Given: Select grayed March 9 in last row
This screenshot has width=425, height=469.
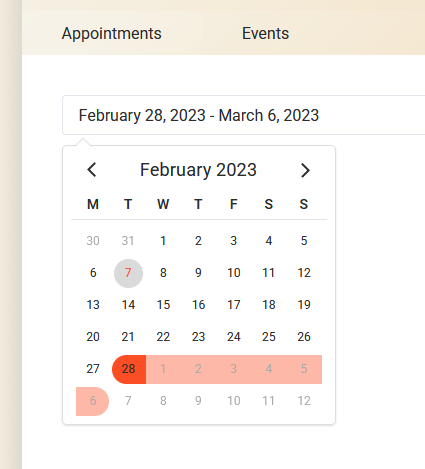Looking at the screenshot, I should (x=198, y=401).
